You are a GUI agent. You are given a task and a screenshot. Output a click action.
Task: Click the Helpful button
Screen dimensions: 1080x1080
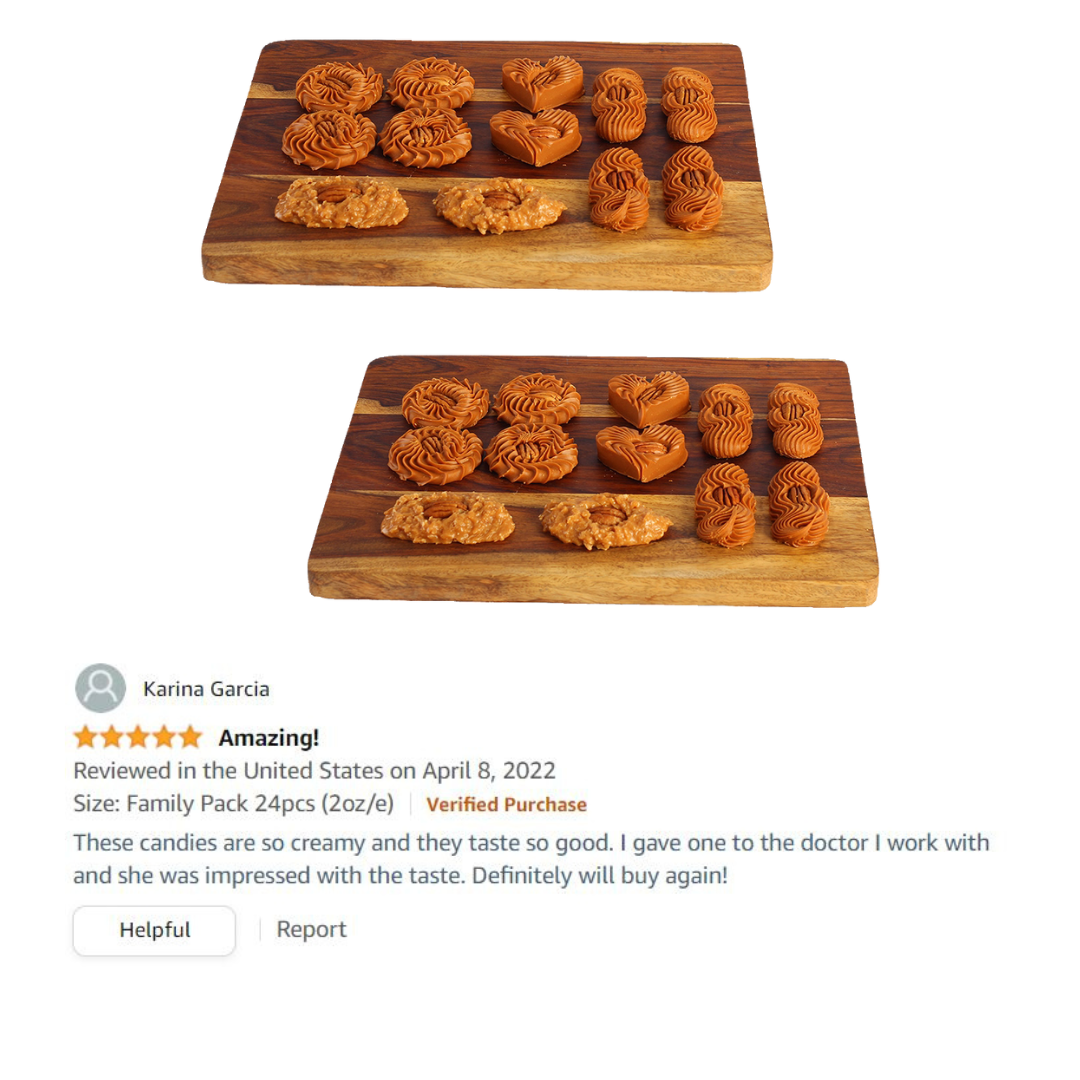click(154, 930)
